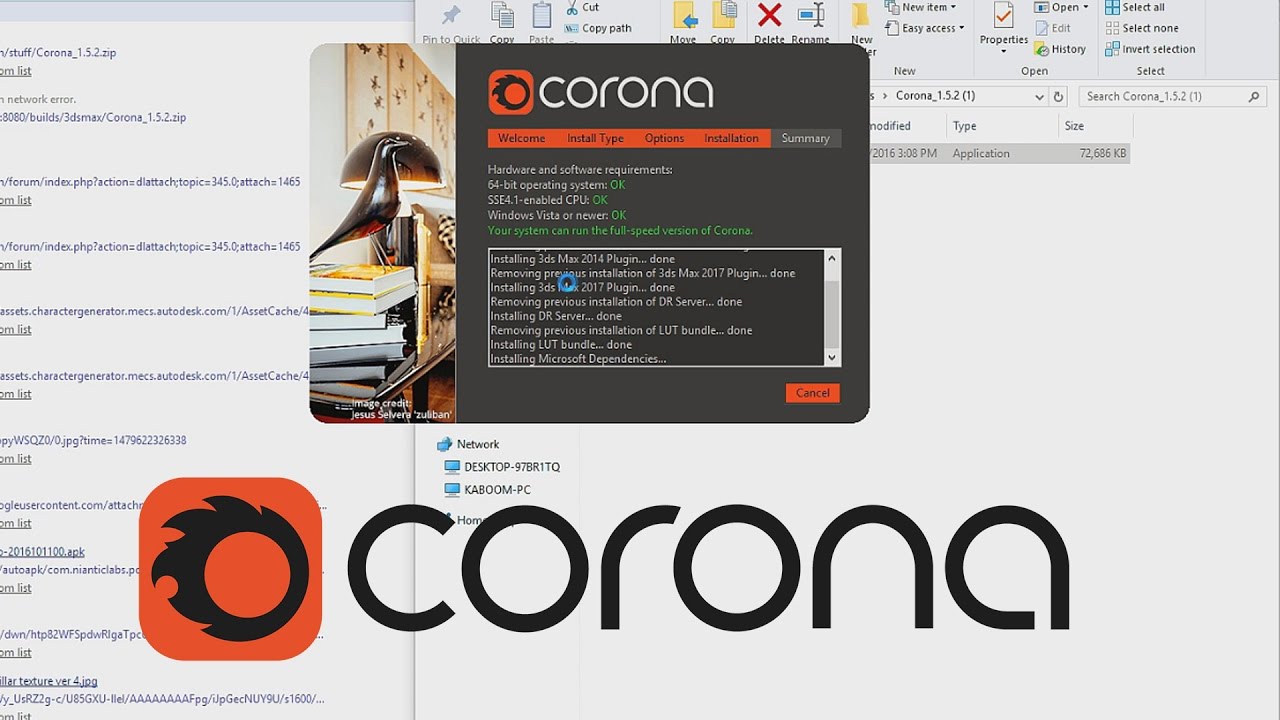1280x720 pixels.
Task: Open History in the Open group
Action: pyautogui.click(x=1061, y=49)
